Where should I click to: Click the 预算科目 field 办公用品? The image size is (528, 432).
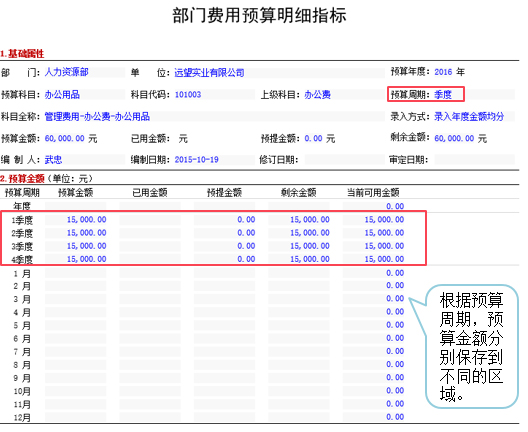85,95
